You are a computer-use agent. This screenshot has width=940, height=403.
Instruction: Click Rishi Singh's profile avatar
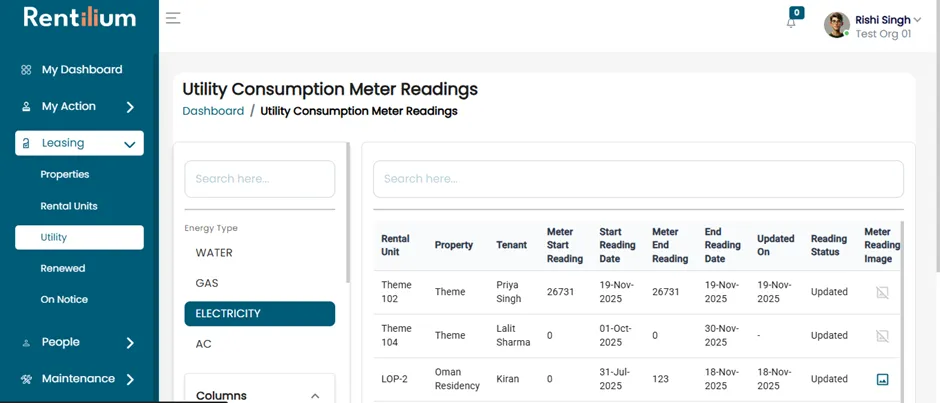pos(836,25)
